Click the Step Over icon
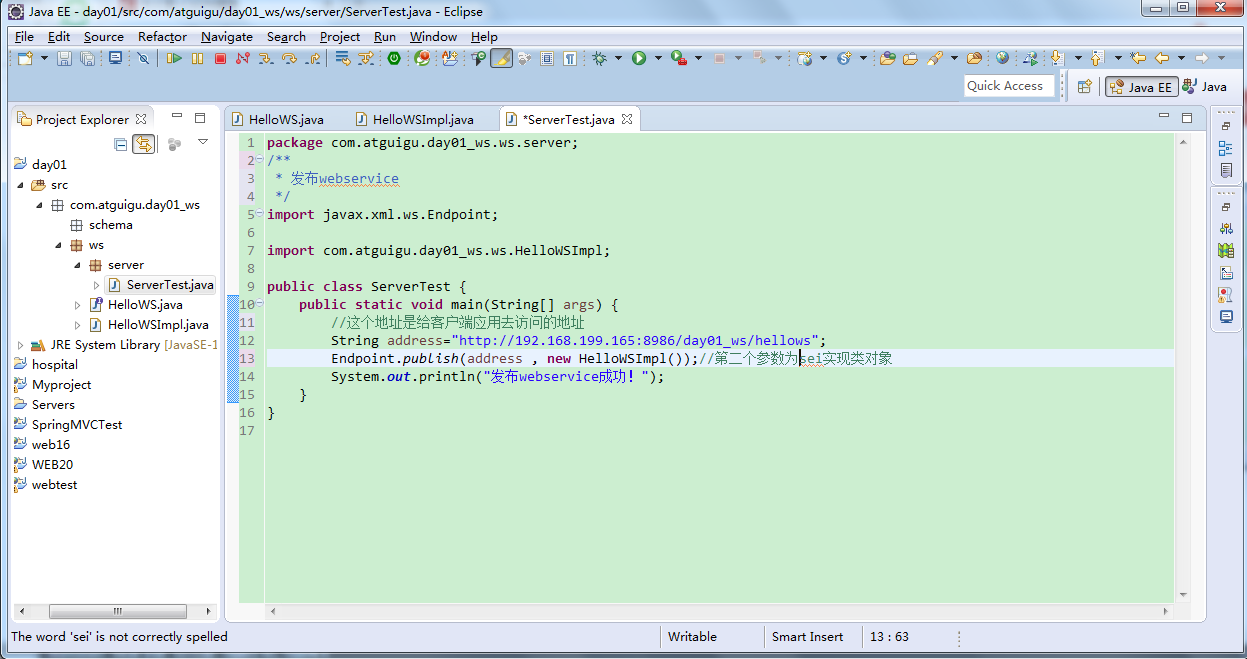 [x=290, y=58]
